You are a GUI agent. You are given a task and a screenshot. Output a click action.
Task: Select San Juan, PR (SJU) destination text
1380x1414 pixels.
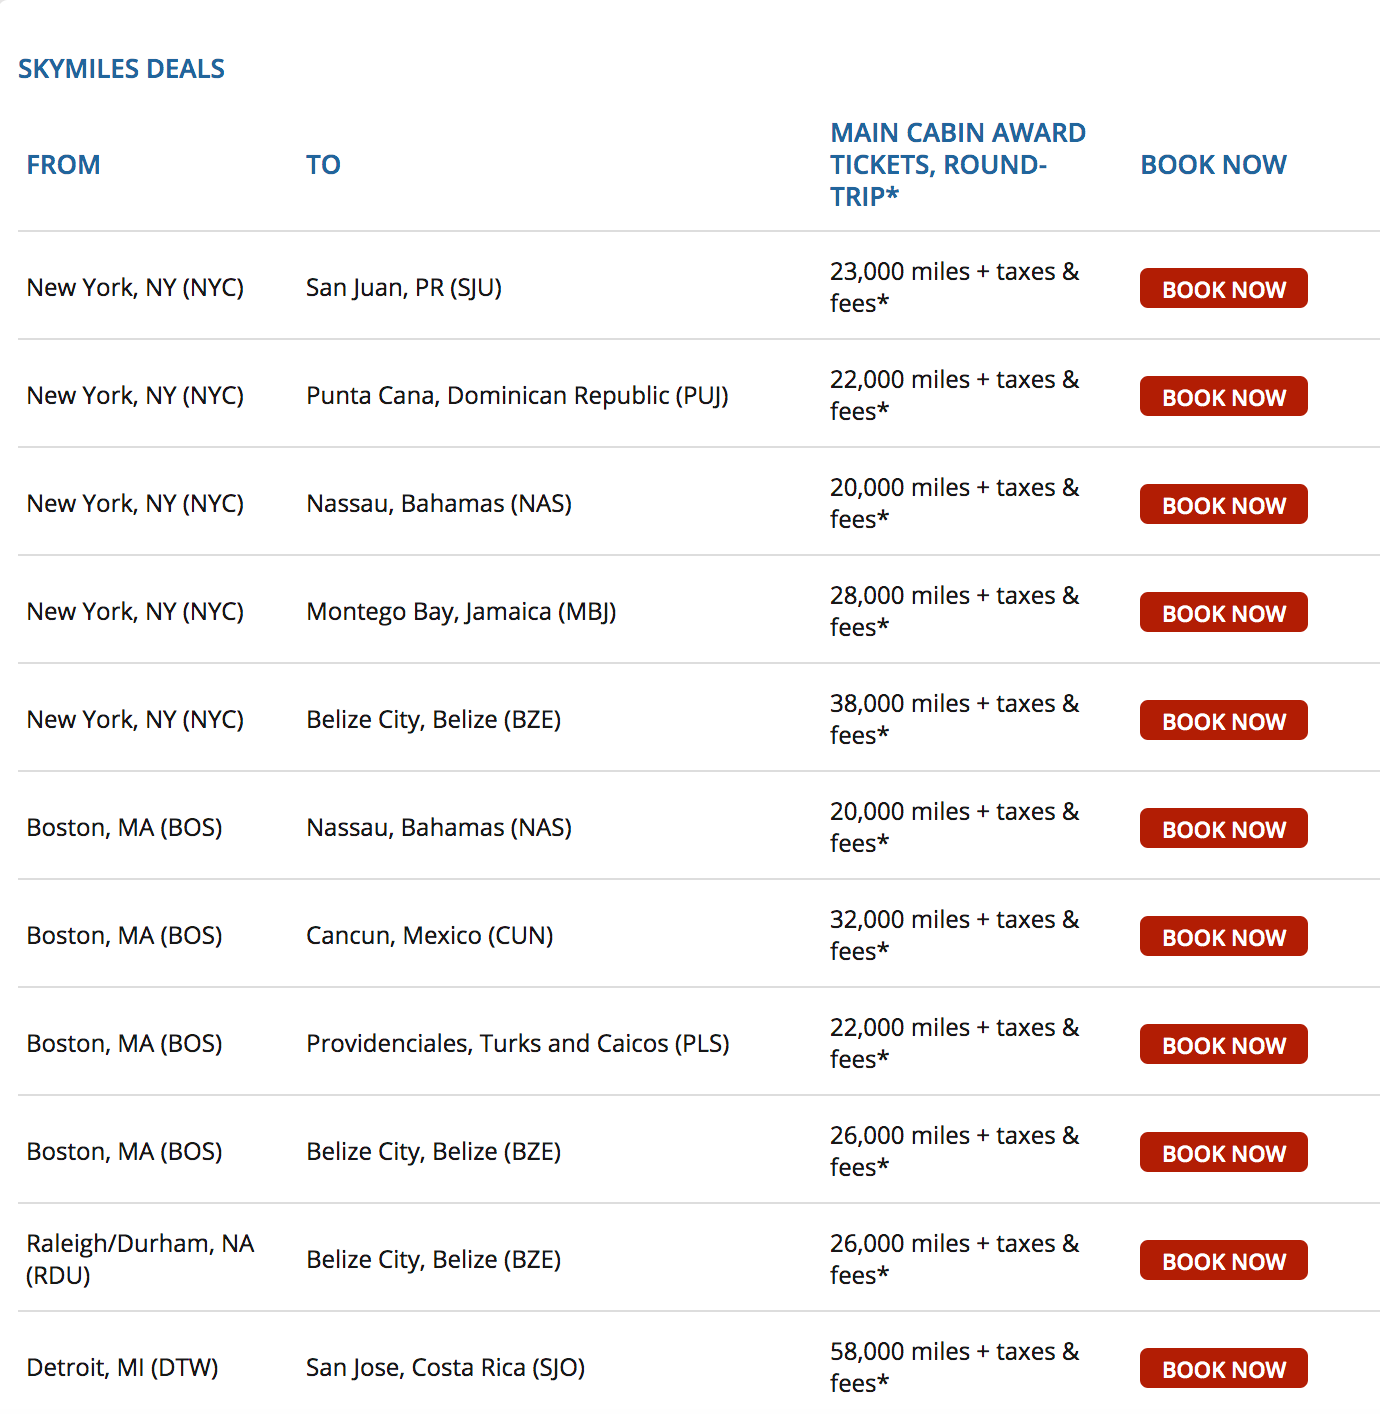click(x=404, y=288)
